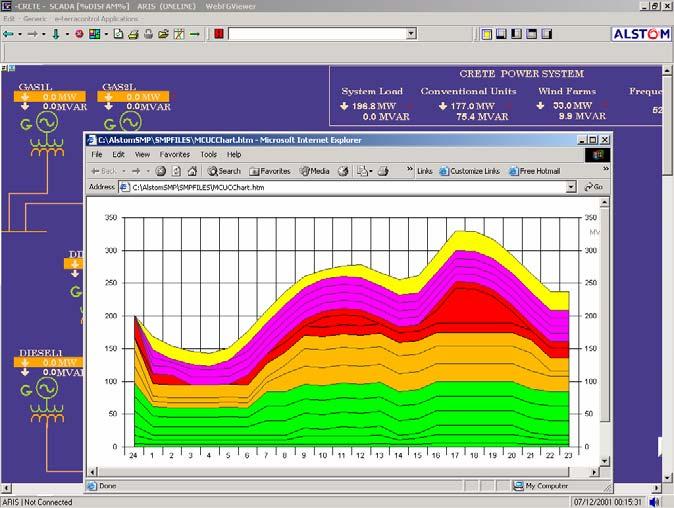
Task: Click the Internet Explorer Stop icon
Action: tap(160, 171)
